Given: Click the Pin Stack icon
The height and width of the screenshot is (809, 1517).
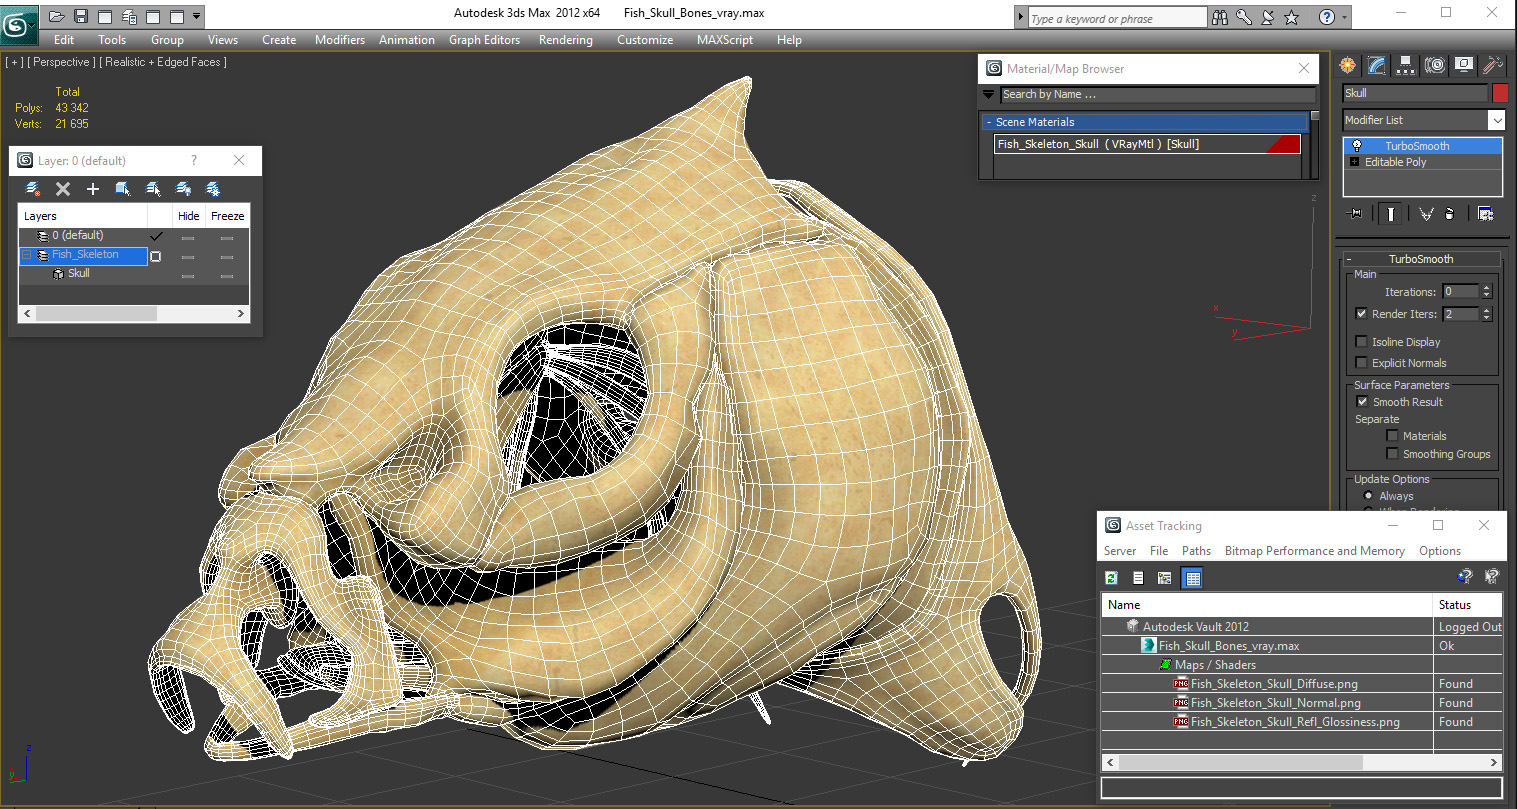Looking at the screenshot, I should pyautogui.click(x=1356, y=213).
